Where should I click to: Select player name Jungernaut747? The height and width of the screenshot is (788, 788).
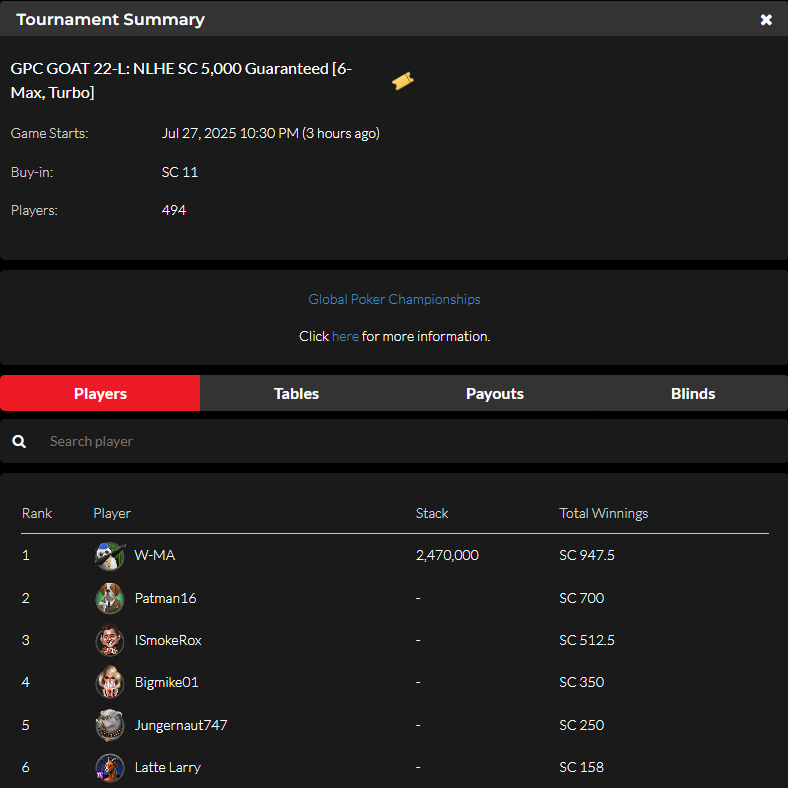tap(181, 725)
